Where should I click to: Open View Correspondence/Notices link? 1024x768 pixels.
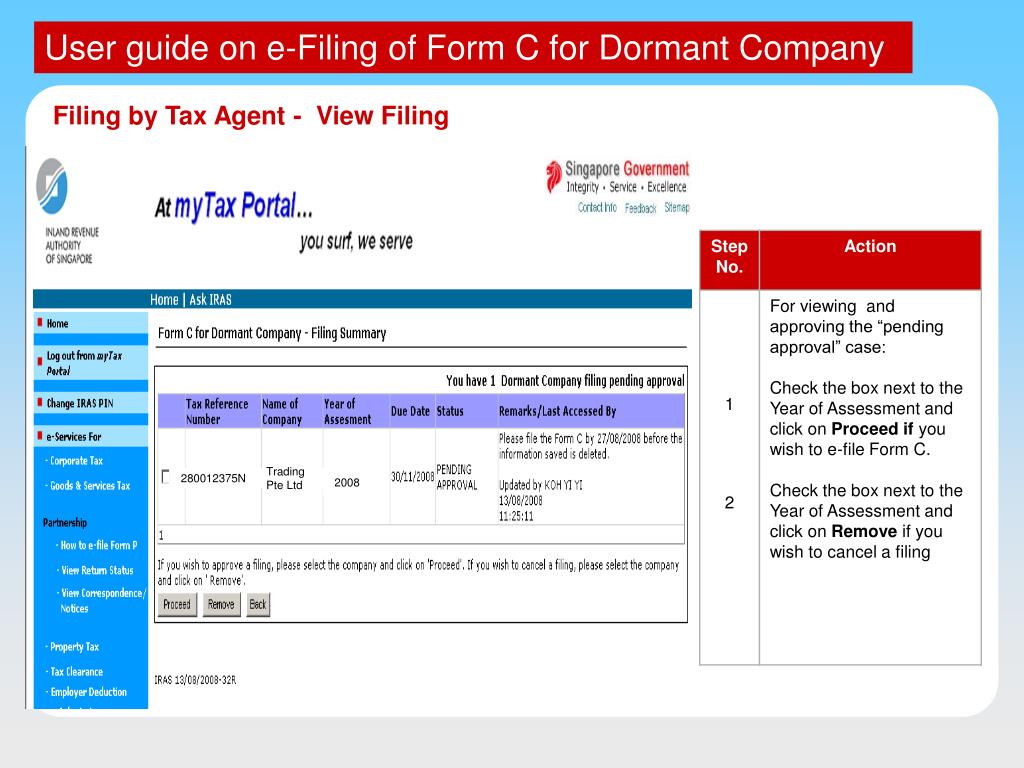pyautogui.click(x=101, y=601)
